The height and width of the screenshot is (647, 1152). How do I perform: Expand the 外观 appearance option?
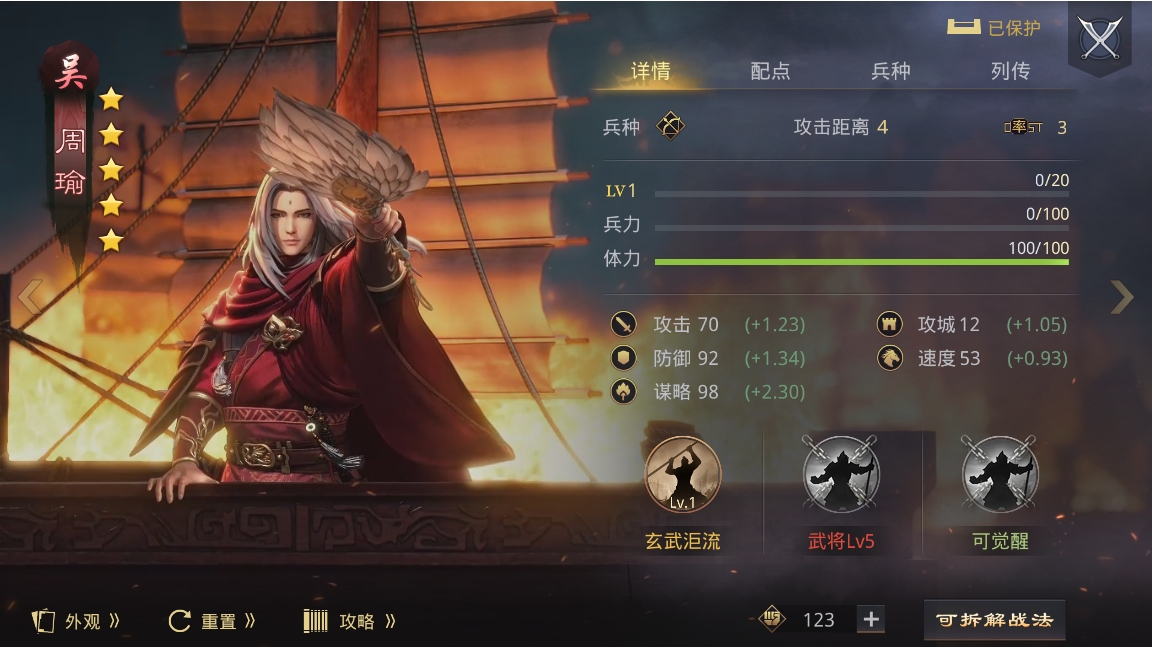(x=76, y=621)
